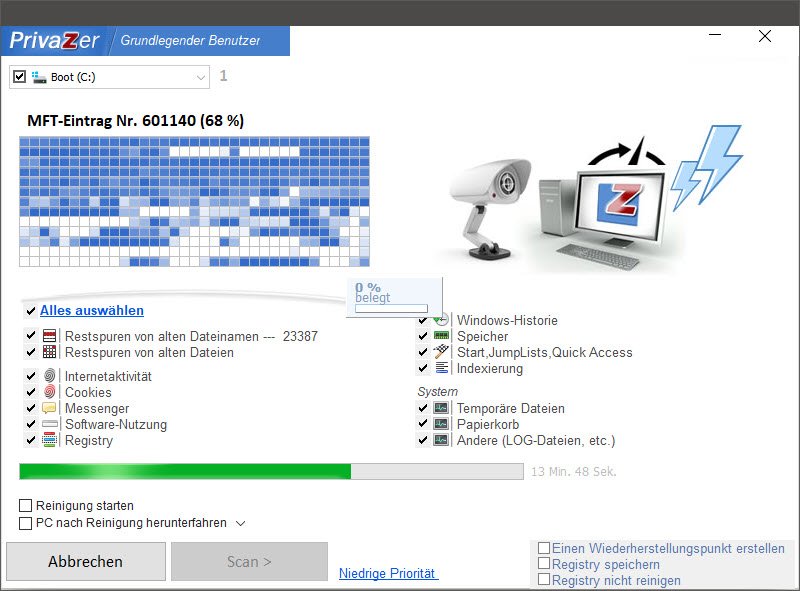Screen dimensions: 800x591
Task: Uncheck Start, JumpLists, Quick Access checkbox
Action: [423, 352]
